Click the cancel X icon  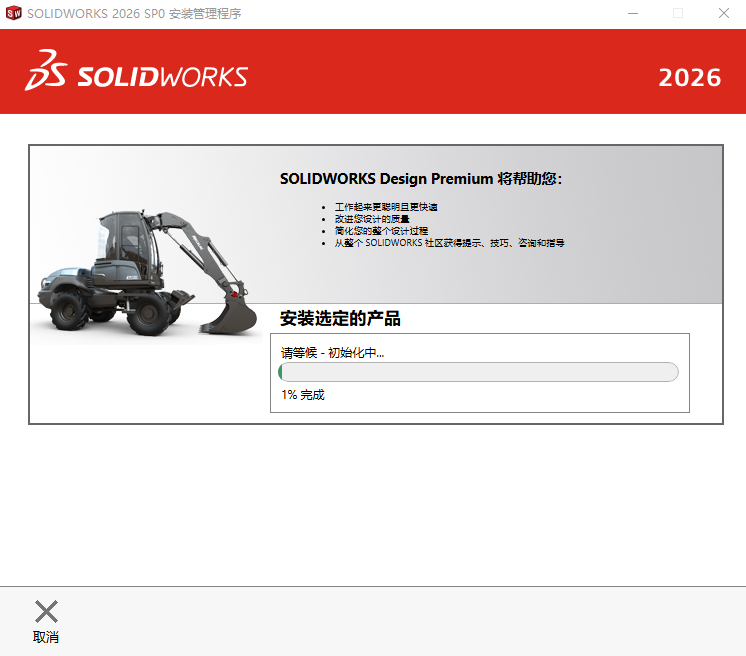46,612
